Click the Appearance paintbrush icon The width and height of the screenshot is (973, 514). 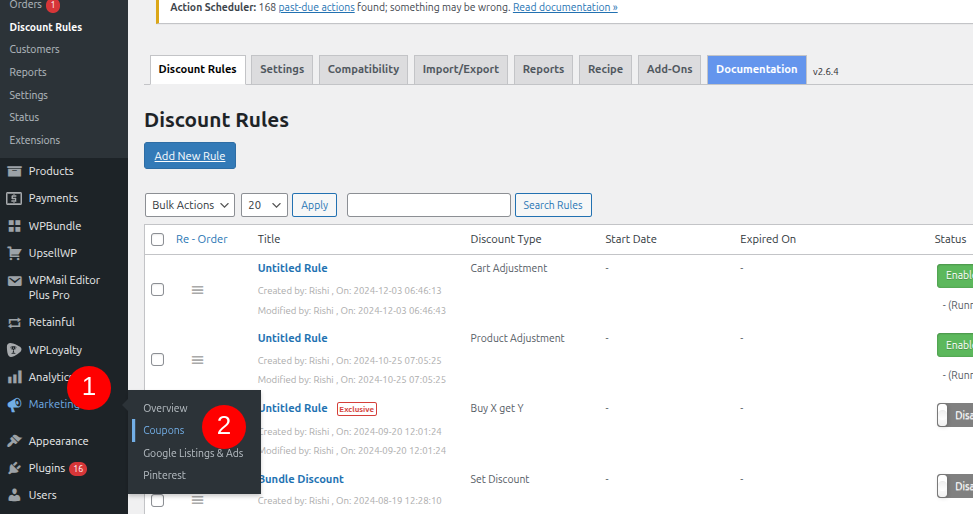click(x=14, y=441)
